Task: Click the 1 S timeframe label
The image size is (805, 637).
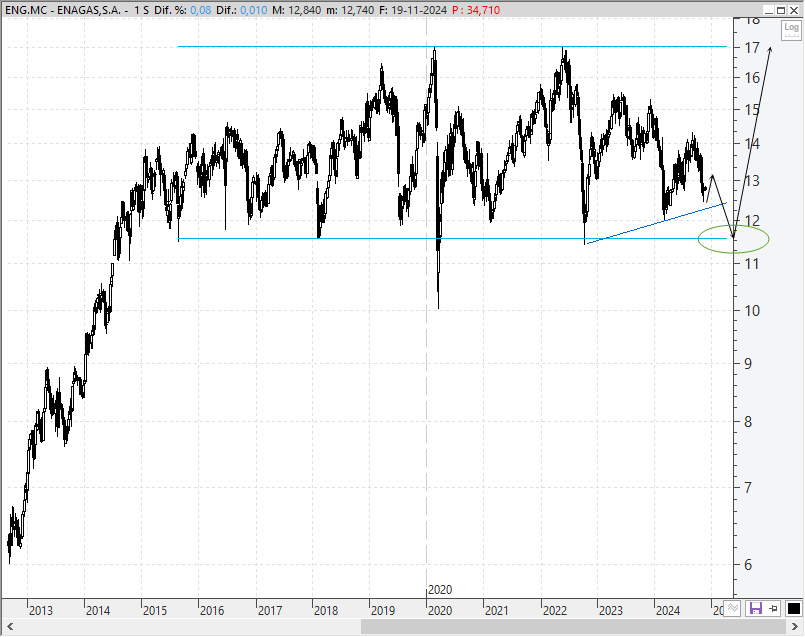Action: click(142, 10)
